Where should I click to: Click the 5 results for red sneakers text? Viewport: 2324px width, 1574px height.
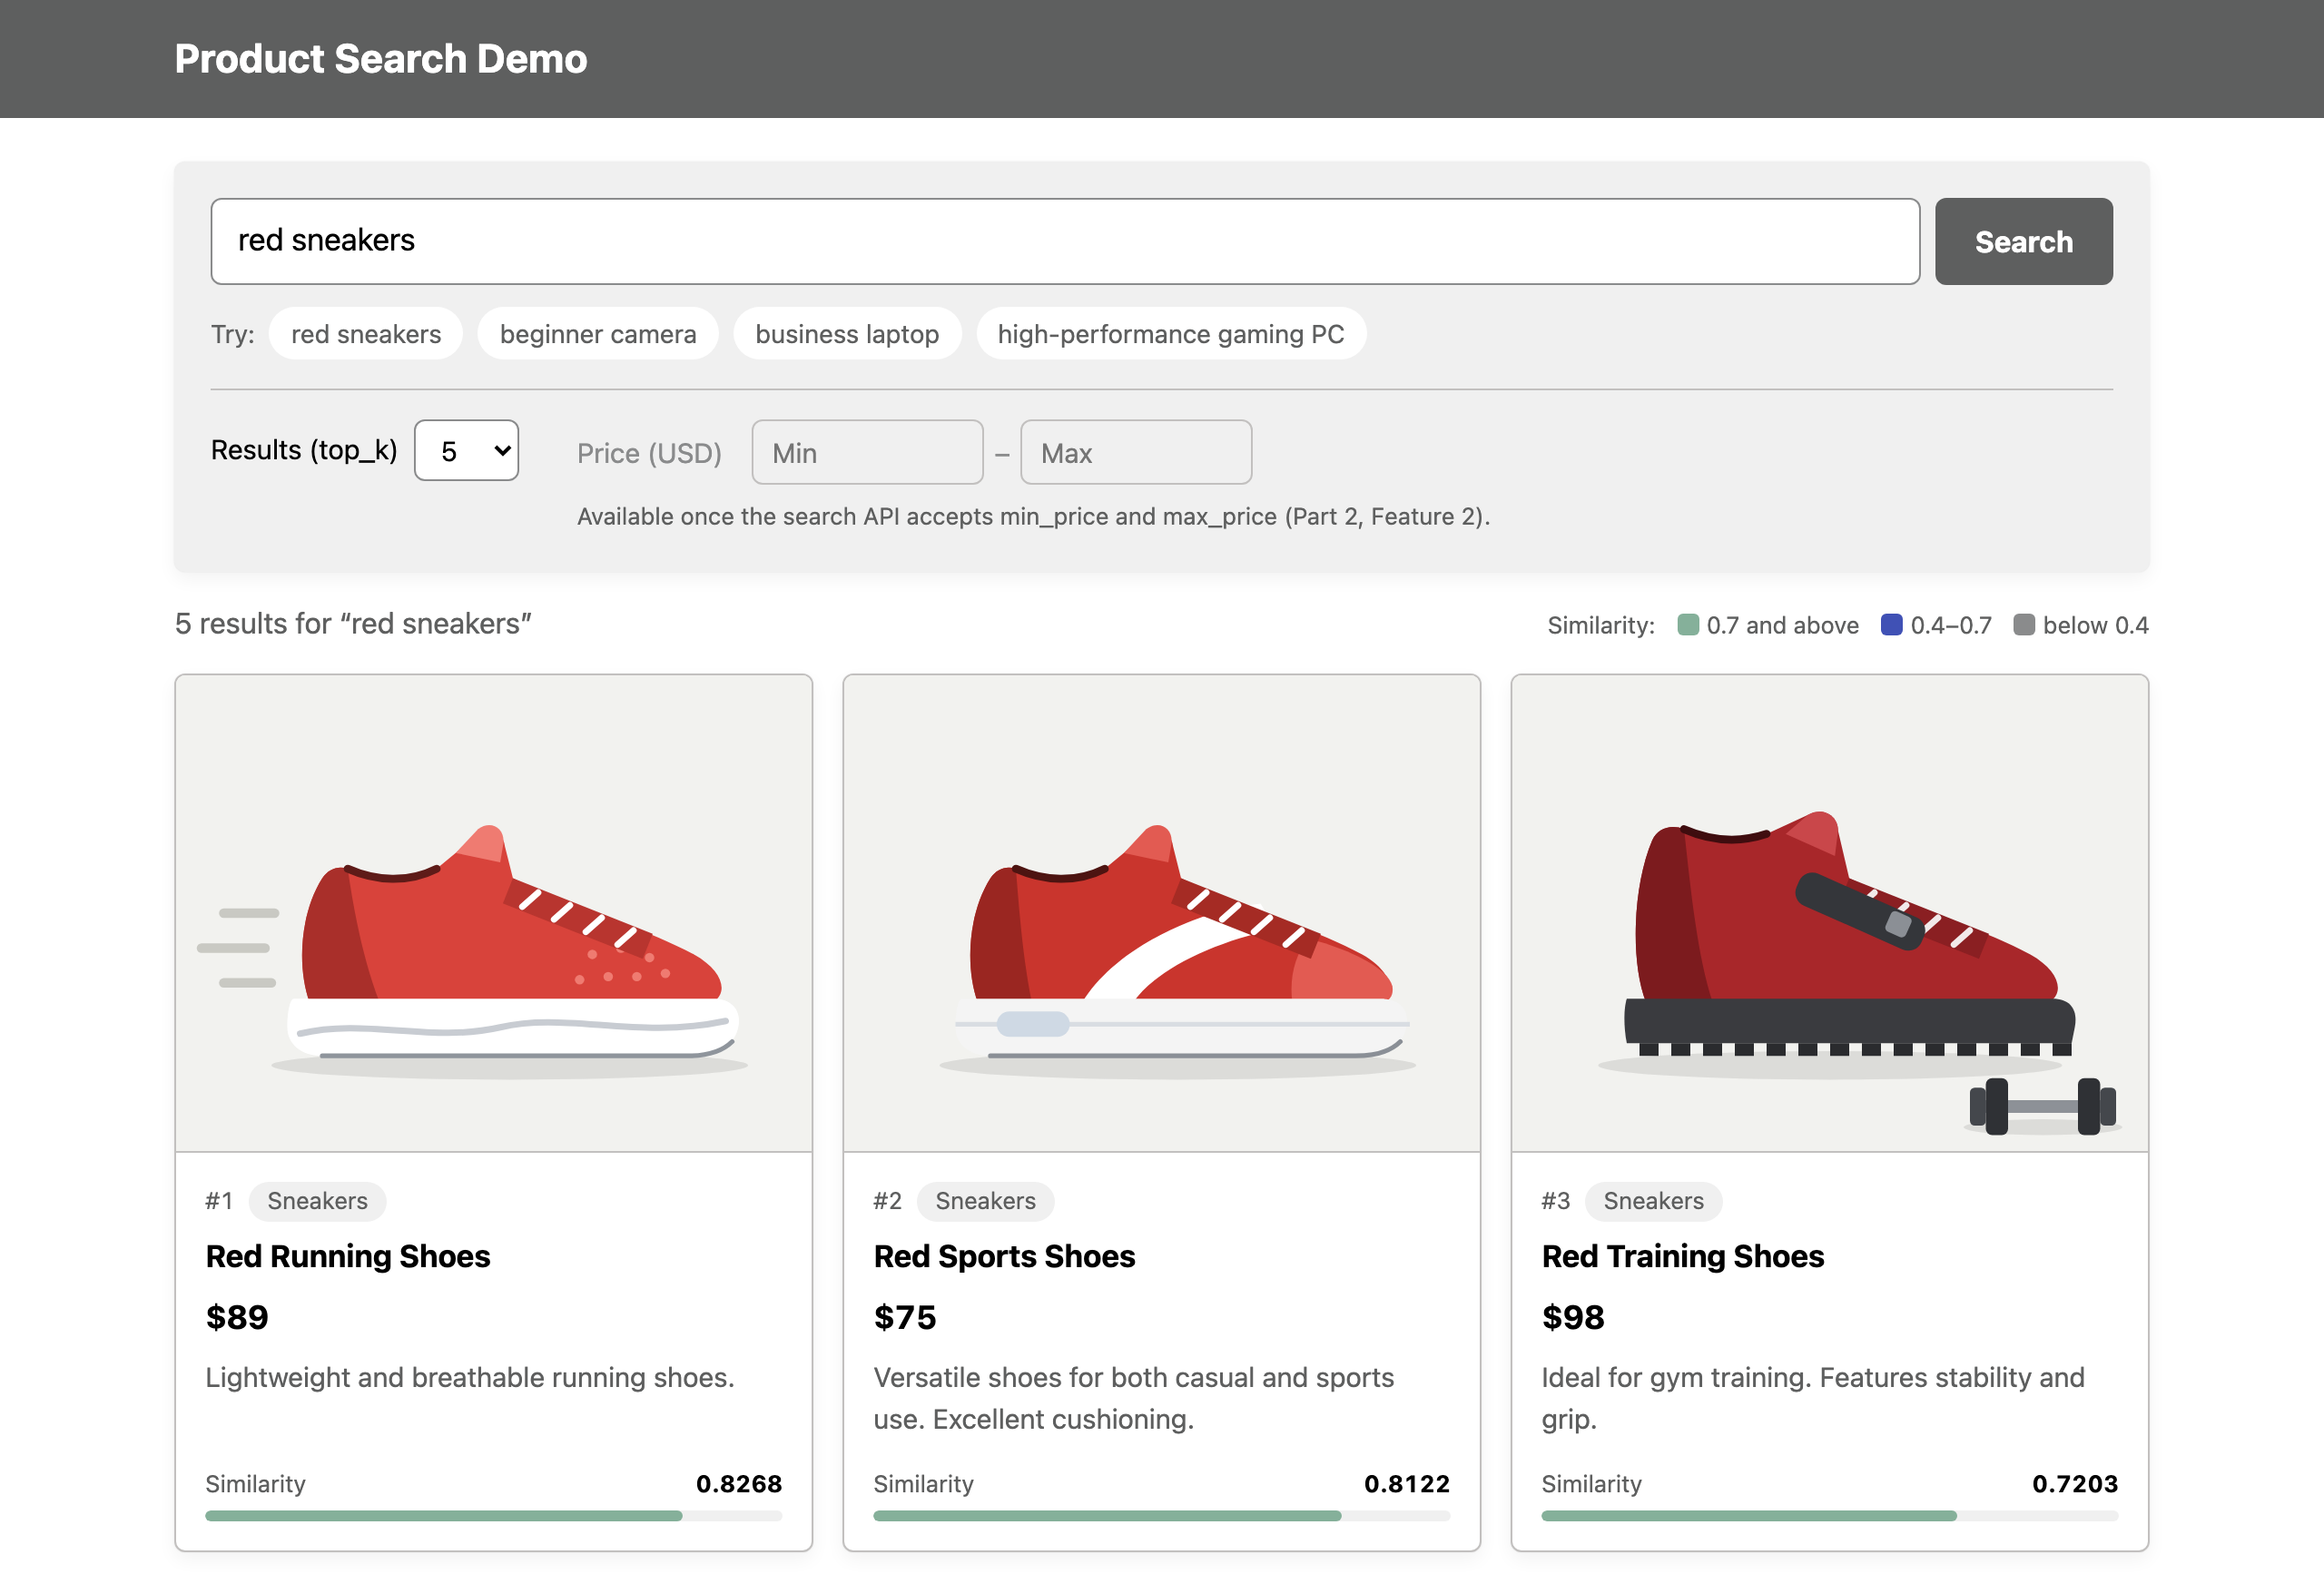pos(353,624)
